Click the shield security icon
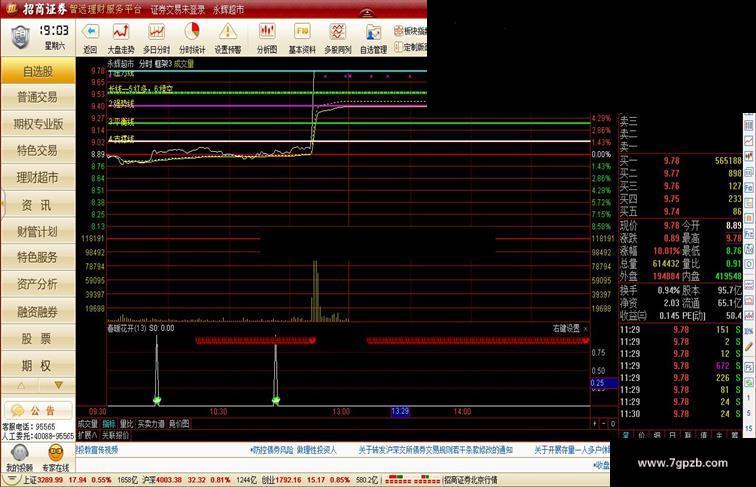This screenshot has width=756, height=487. (x=20, y=37)
